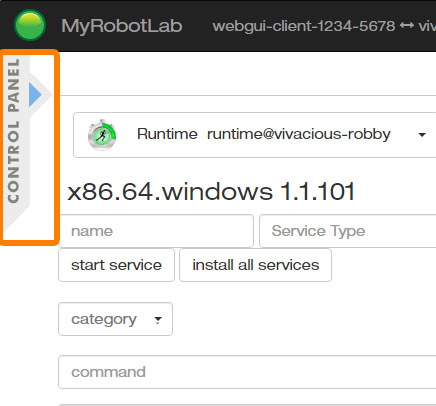This screenshot has height=406, width=436.
Task: Click the Runtime label text
Action: point(167,134)
